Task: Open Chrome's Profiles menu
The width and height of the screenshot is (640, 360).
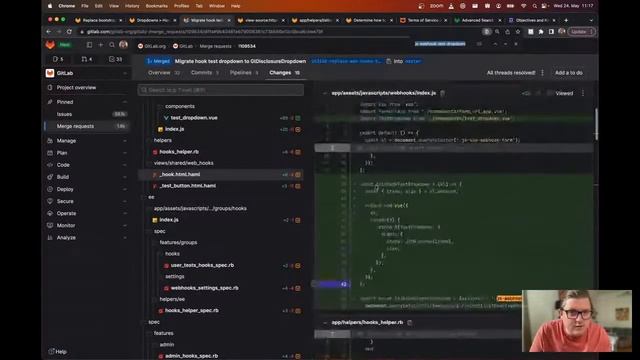Action: click(x=182, y=6)
